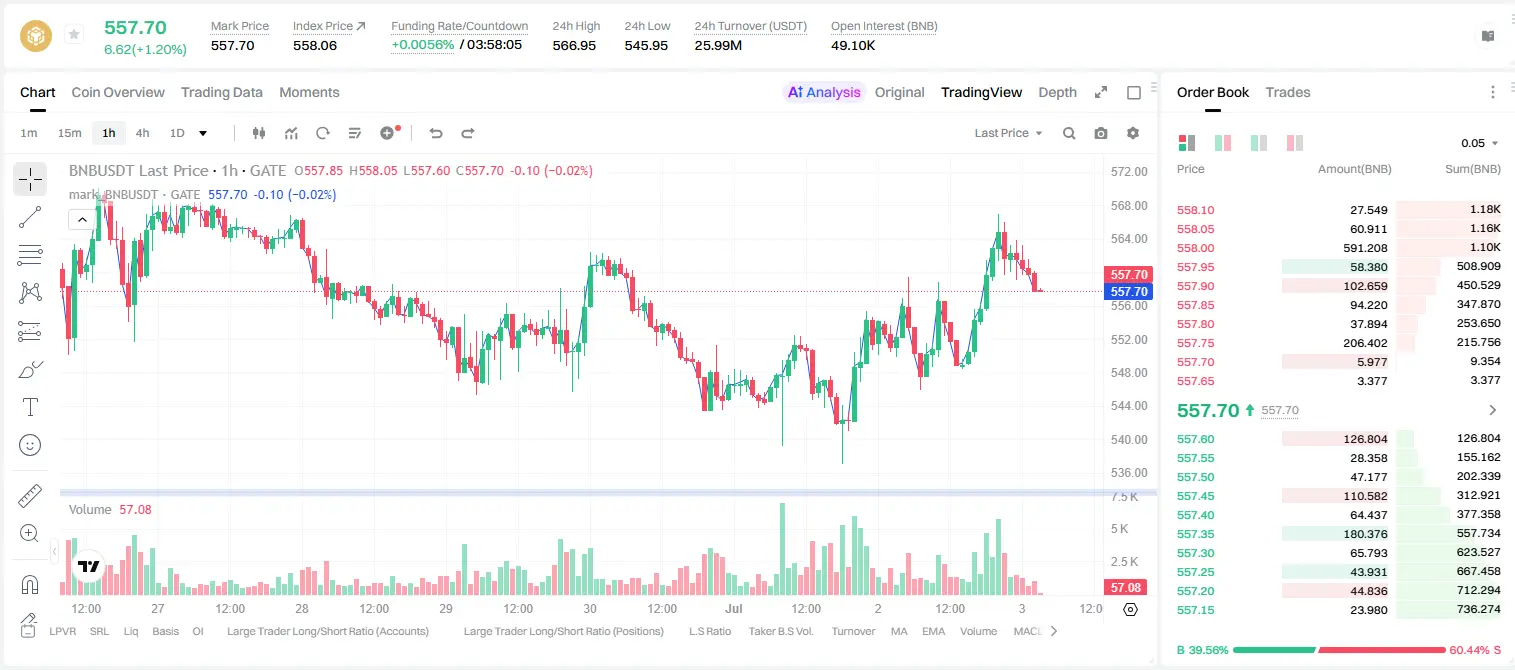
Task: Switch to the Trades tab
Action: (1287, 92)
